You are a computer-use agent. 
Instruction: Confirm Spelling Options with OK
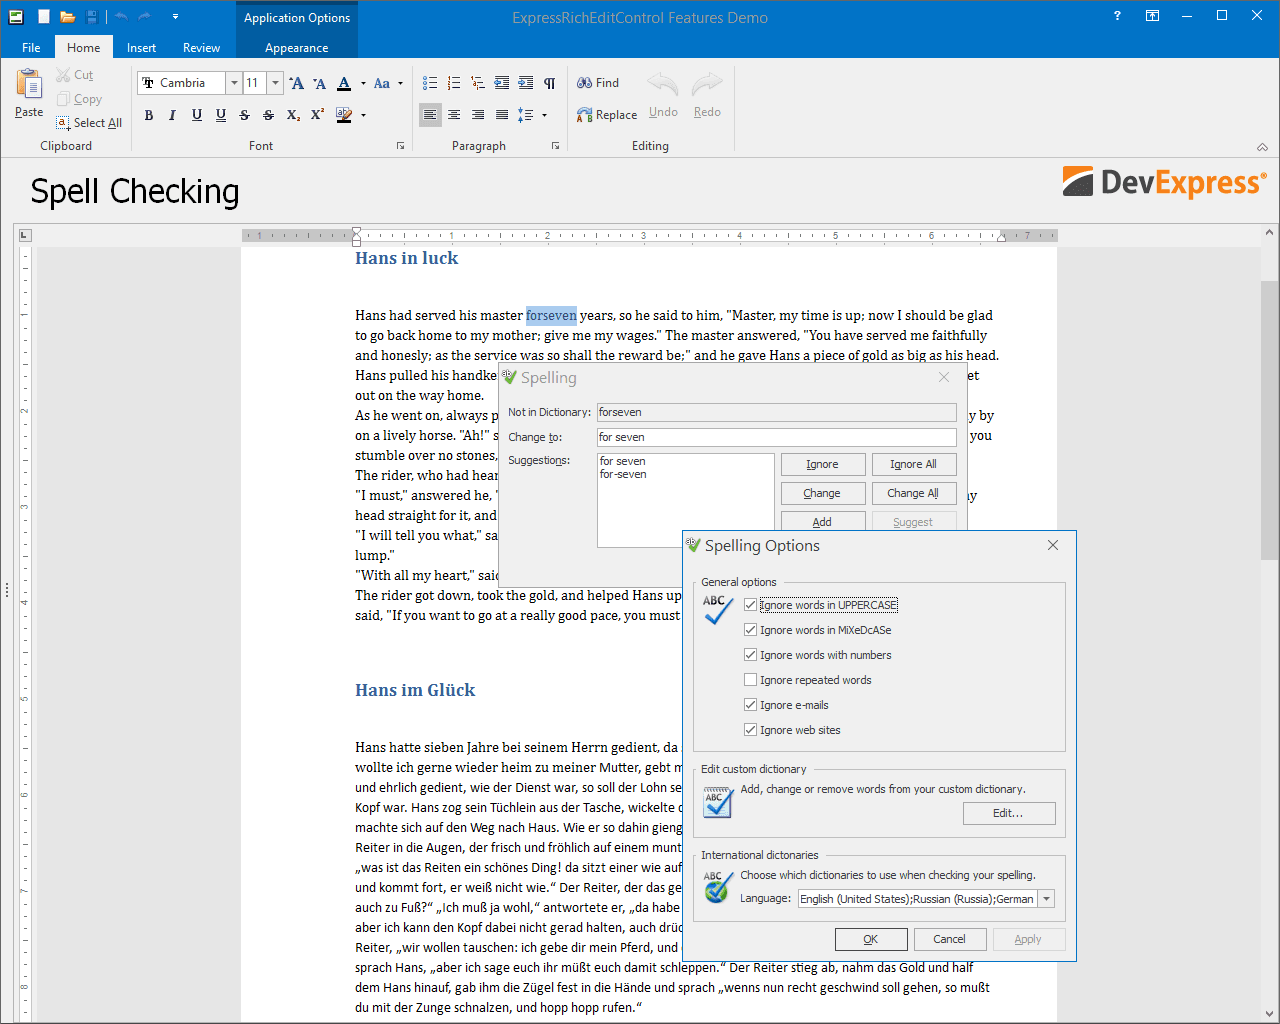(871, 939)
